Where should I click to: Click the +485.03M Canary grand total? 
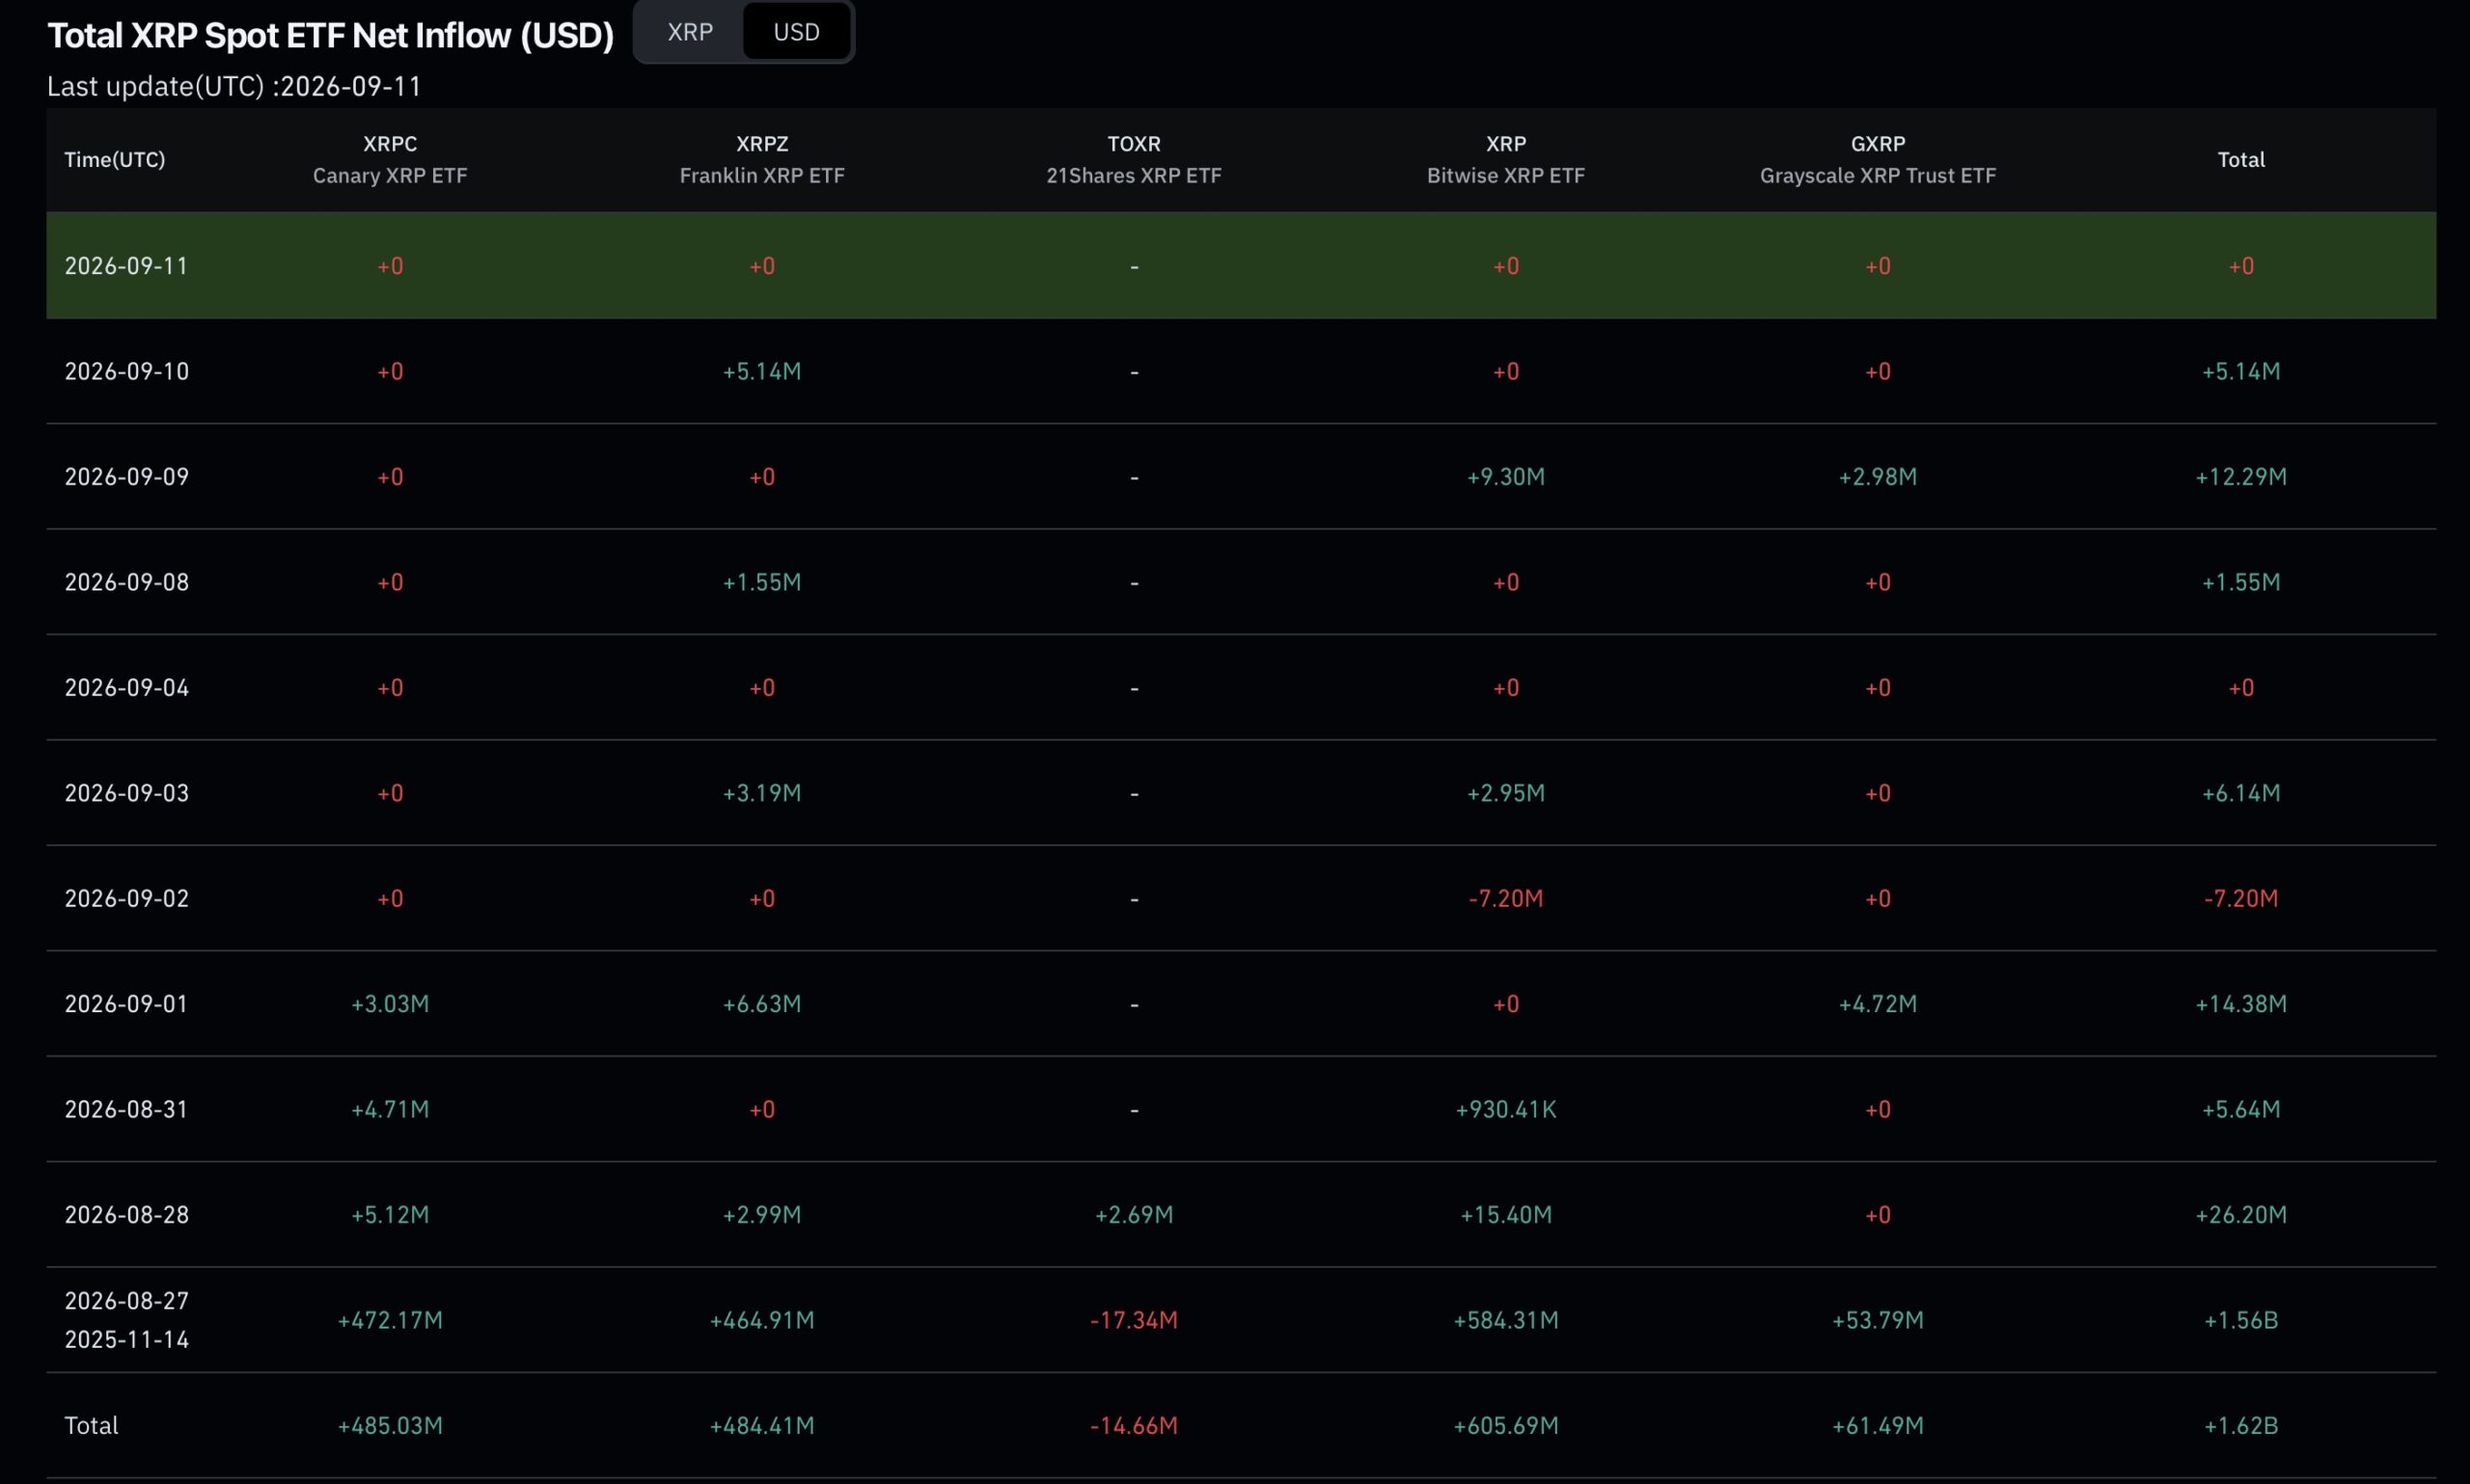click(x=390, y=1425)
